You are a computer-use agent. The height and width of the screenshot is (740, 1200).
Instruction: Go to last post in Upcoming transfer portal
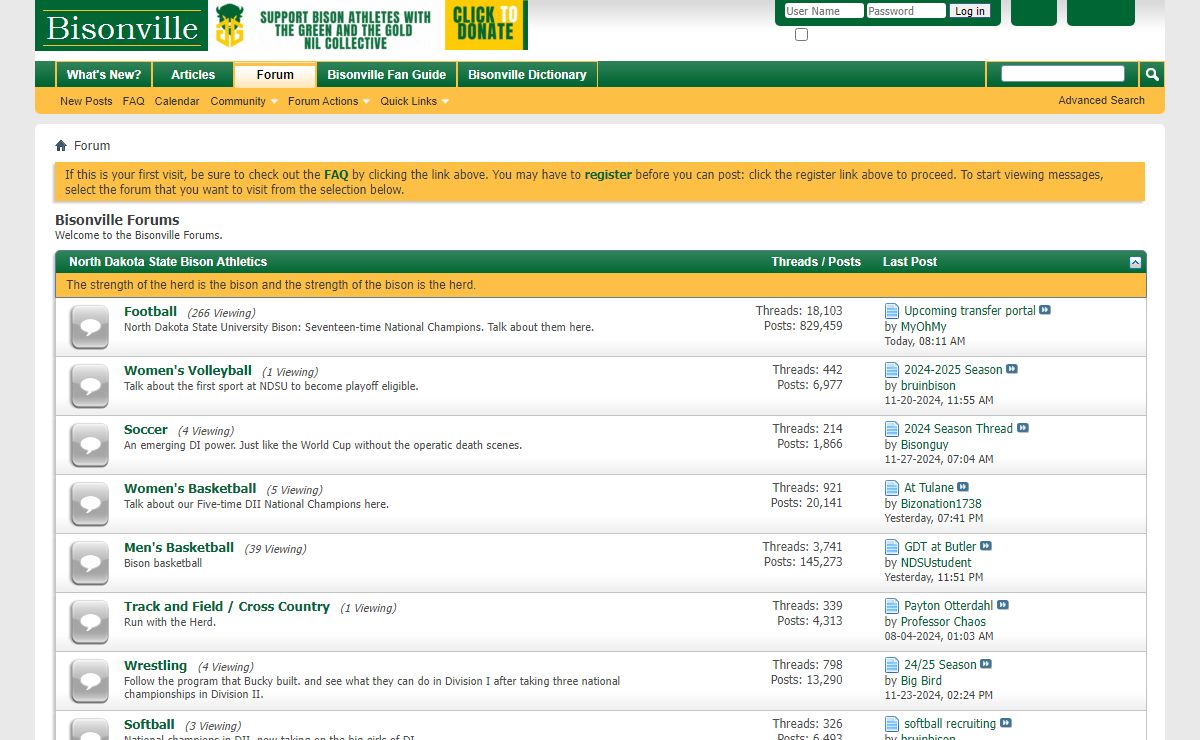[x=1045, y=310]
